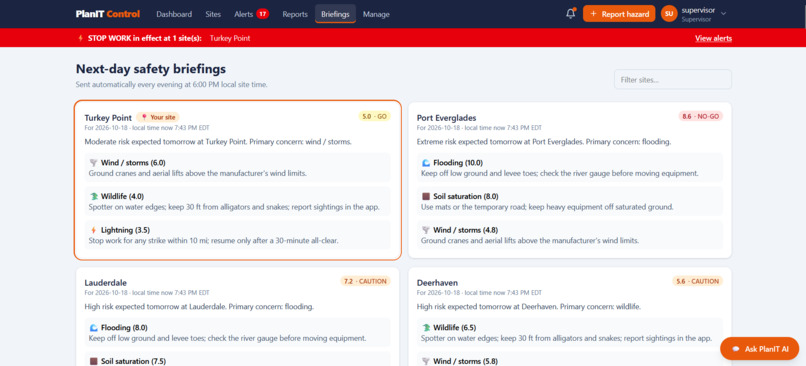Click the Wildlife icon in Deerhaven card
Screen dimensions: 806x366
426,327
